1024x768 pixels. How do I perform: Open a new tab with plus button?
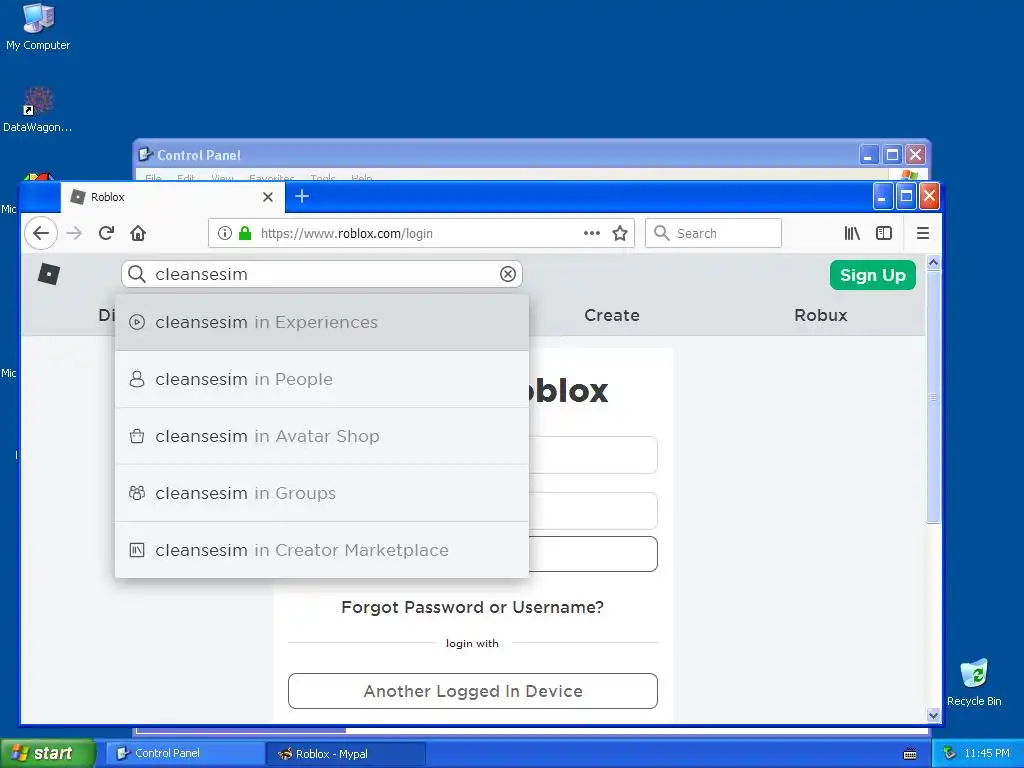click(302, 196)
